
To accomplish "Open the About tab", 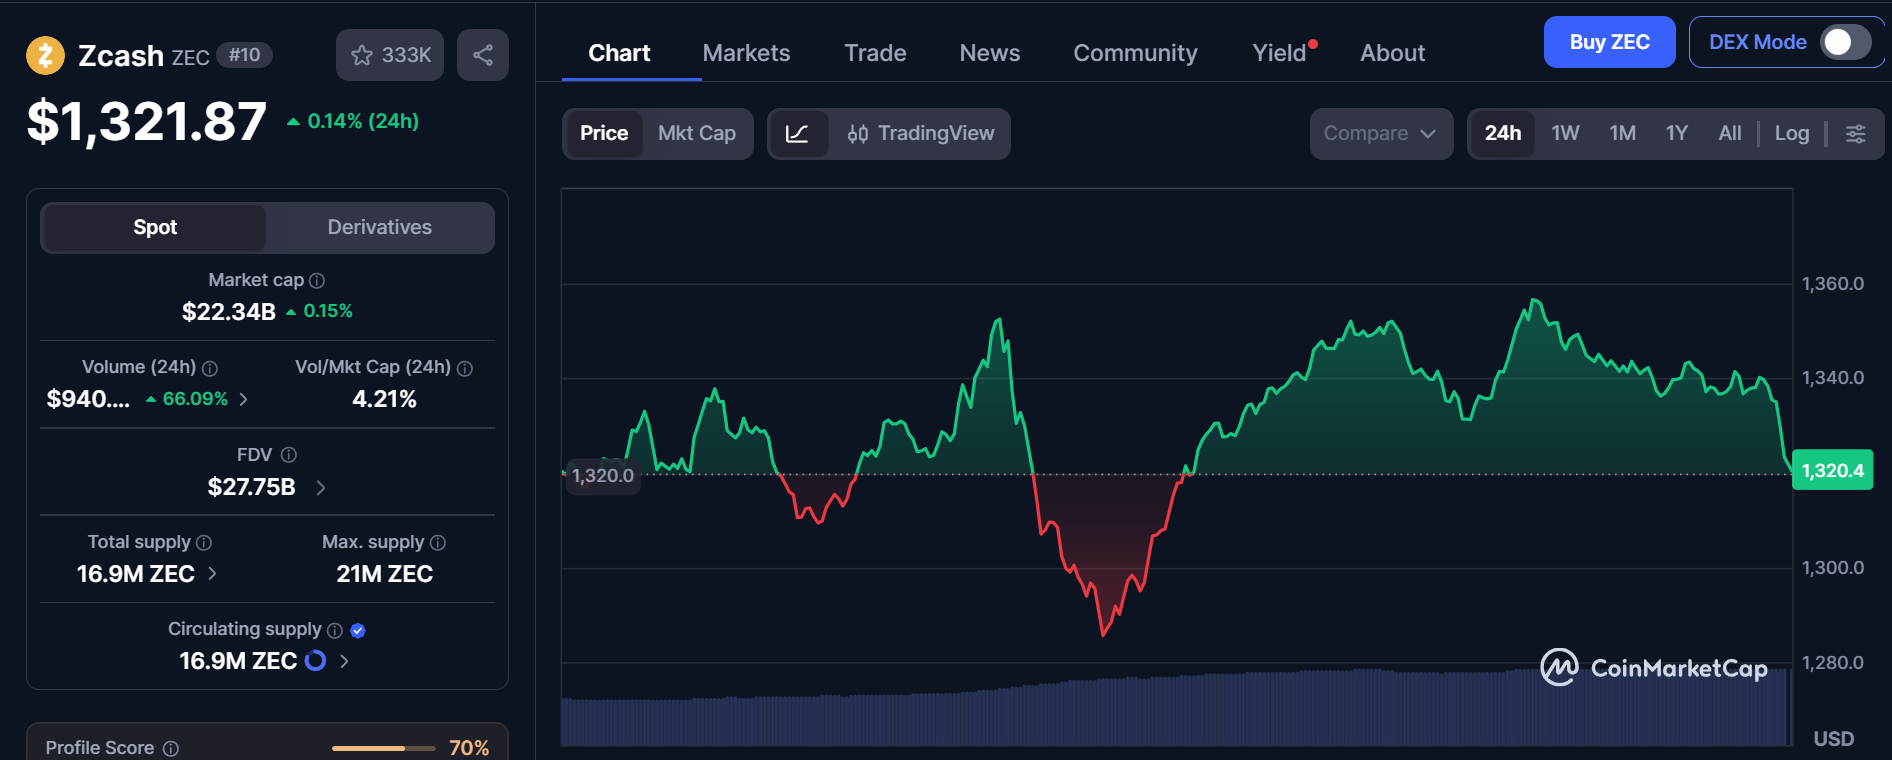I will coord(1392,53).
